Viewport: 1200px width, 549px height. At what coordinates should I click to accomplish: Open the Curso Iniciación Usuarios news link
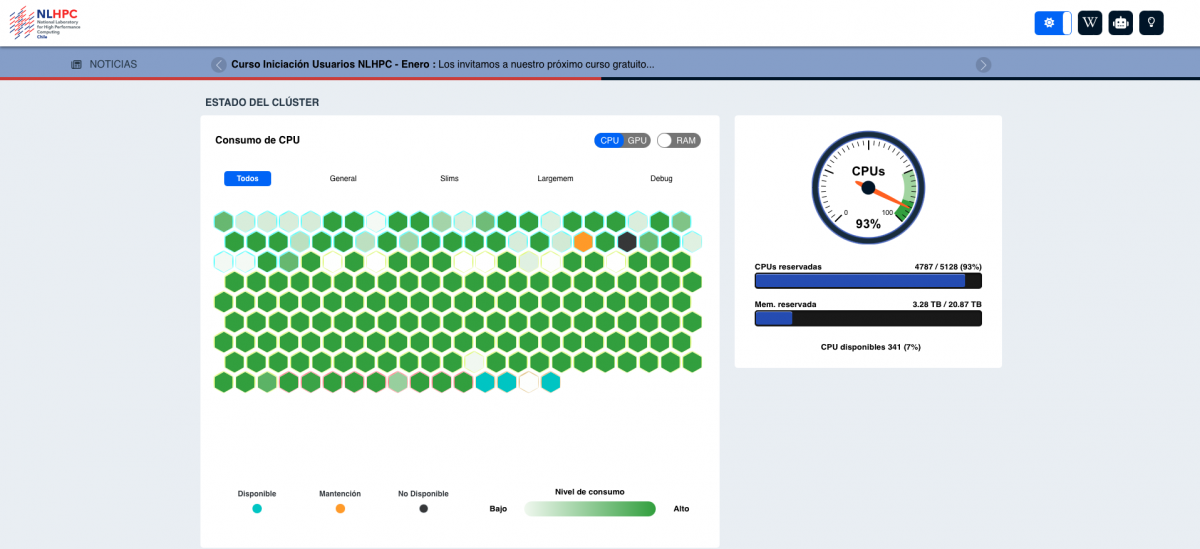coord(442,64)
